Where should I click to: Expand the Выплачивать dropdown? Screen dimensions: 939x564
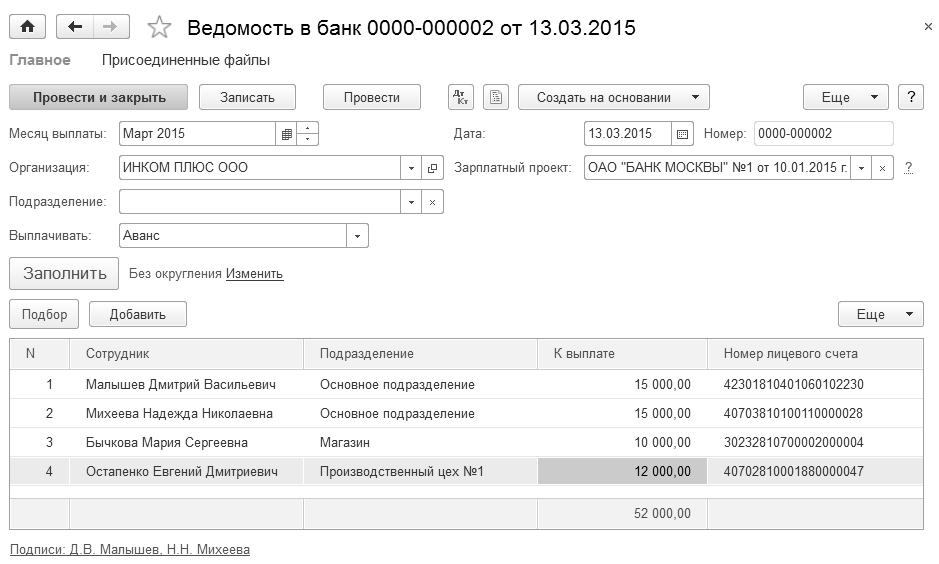358,236
